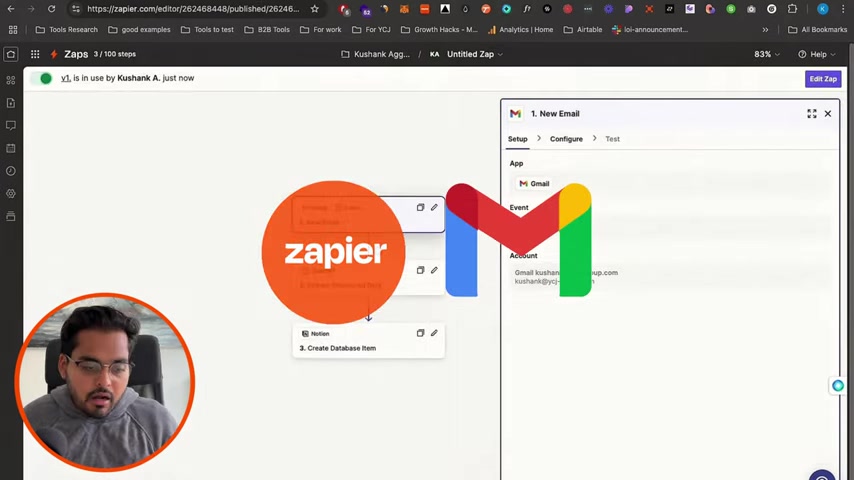This screenshot has height=480, width=854.
Task: Expand the New Email panel to fullscreen
Action: [812, 113]
